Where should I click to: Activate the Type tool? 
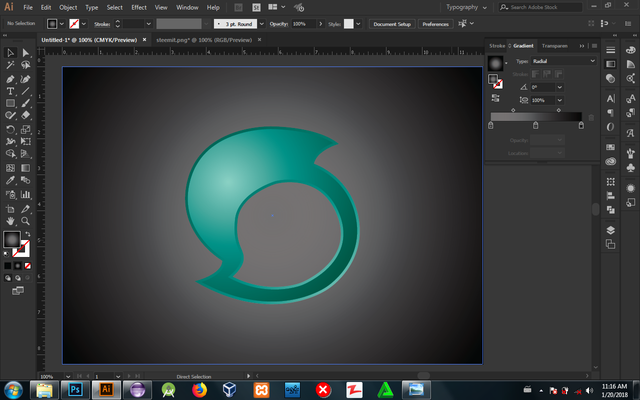(x=10, y=91)
